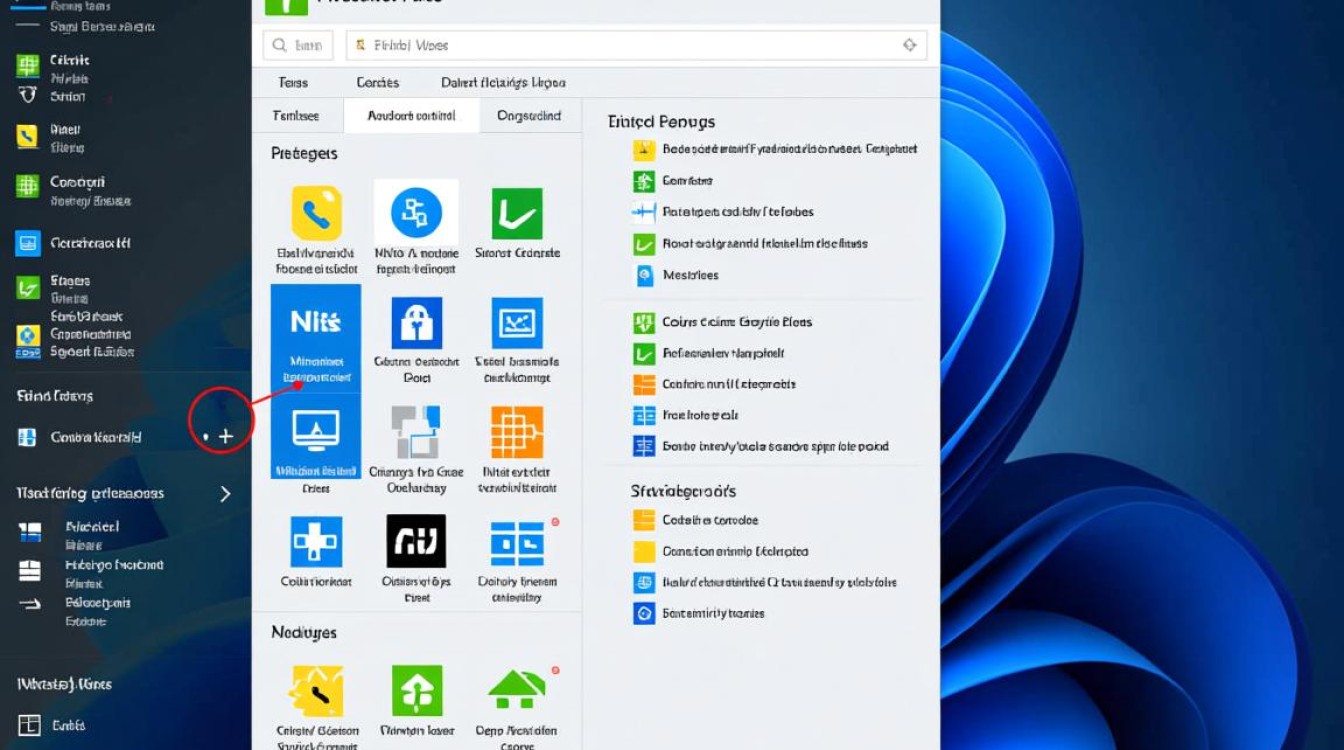Switch to the 'Tembses' tab
Screen dimensions: 1344x750
pos(296,116)
